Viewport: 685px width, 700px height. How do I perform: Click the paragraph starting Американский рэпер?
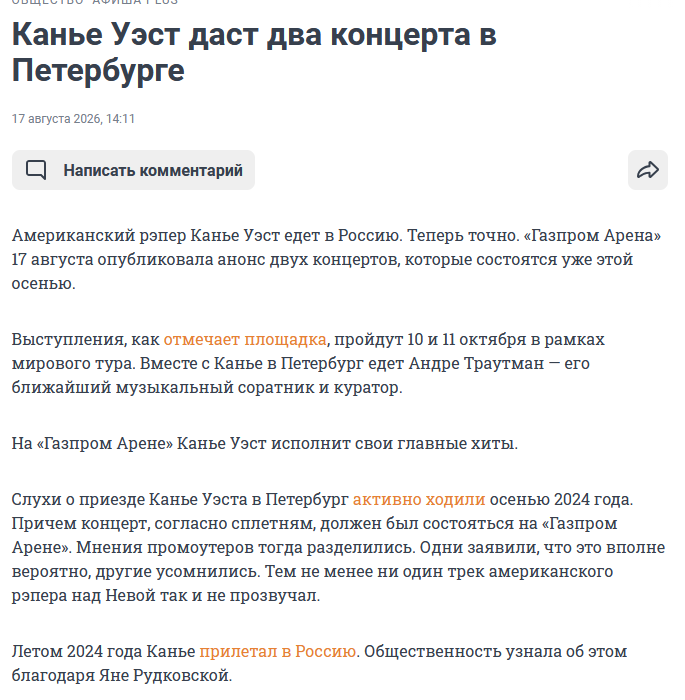pos(336,259)
